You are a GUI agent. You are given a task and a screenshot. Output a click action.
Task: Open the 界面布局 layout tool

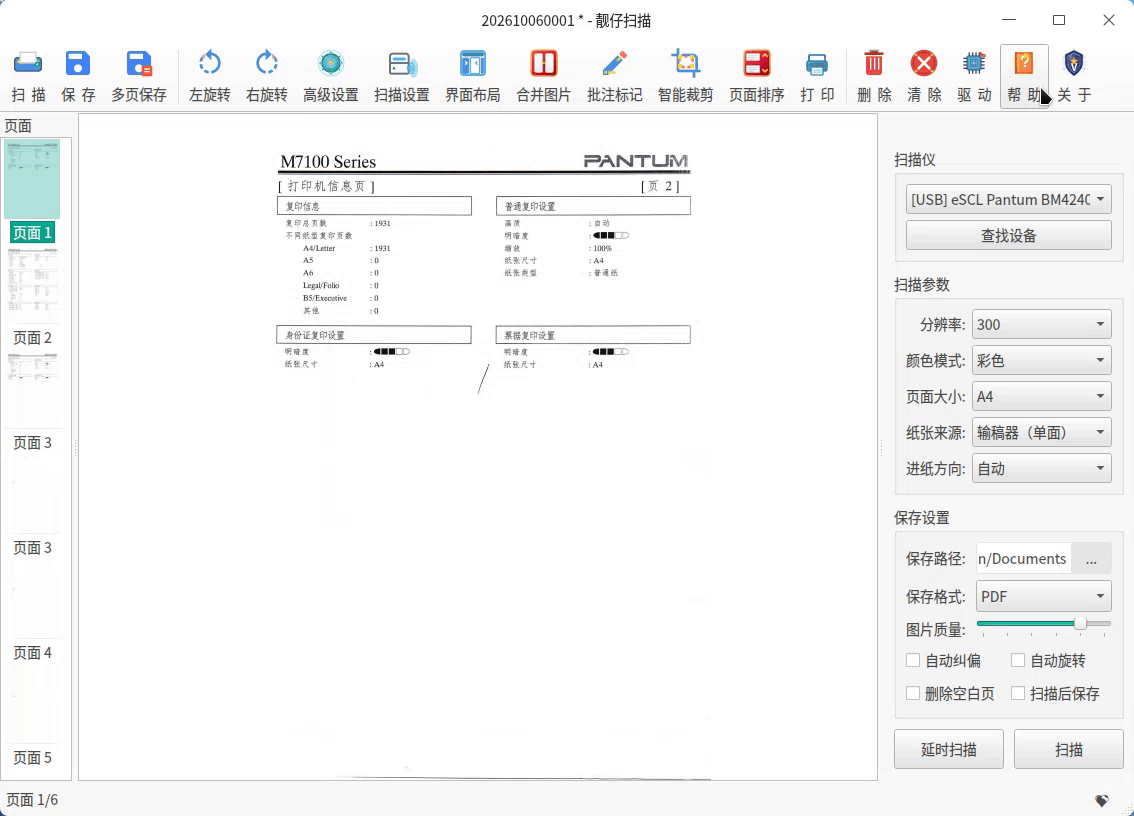473,76
